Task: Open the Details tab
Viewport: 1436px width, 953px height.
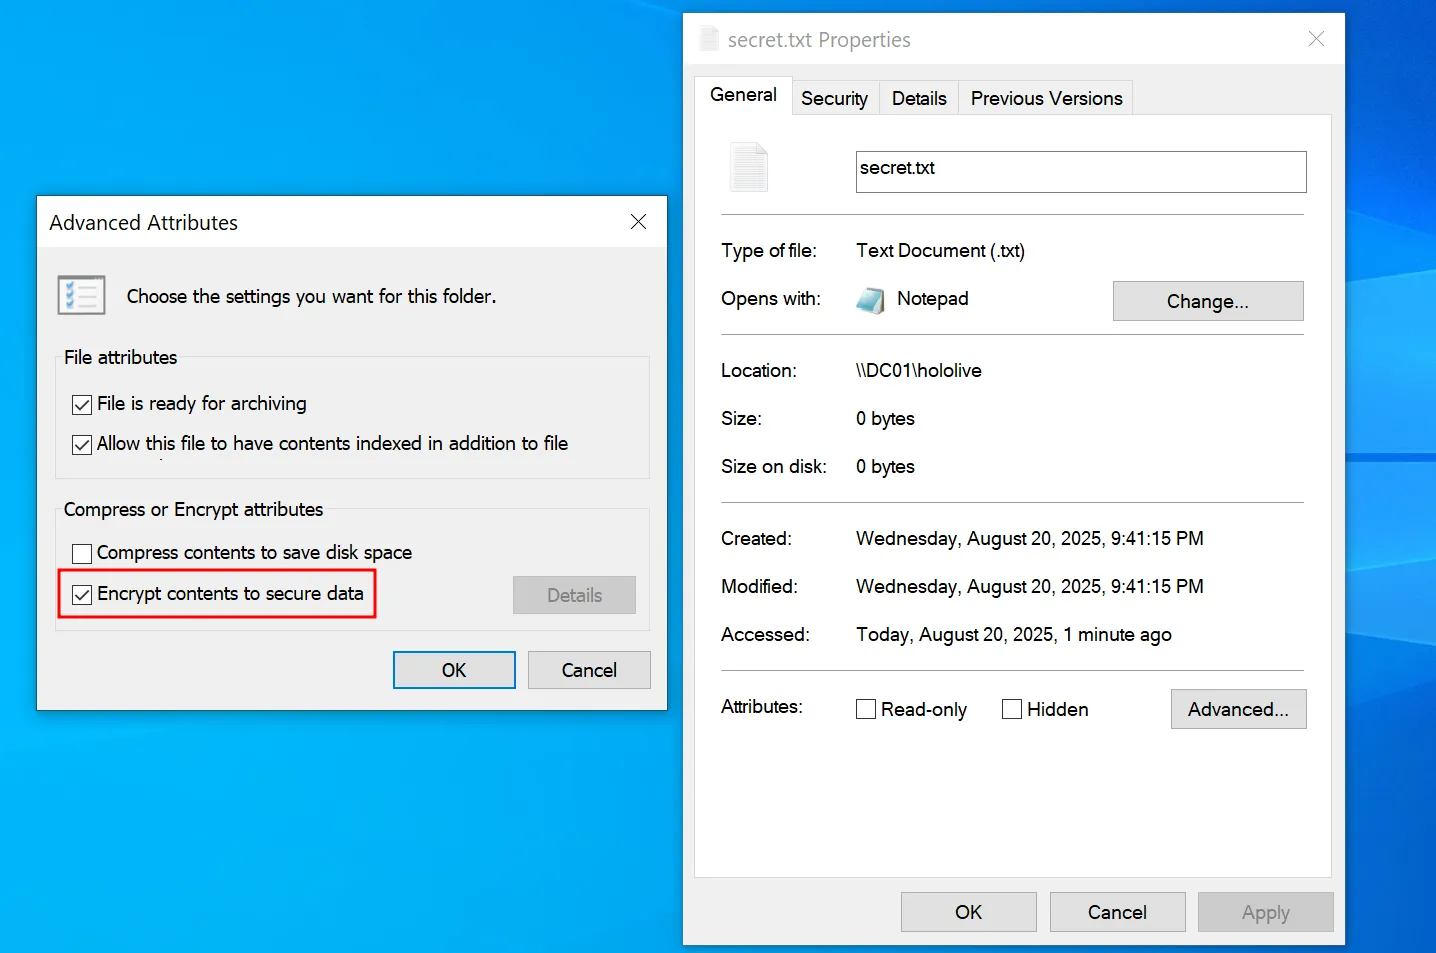Action: pos(919,98)
